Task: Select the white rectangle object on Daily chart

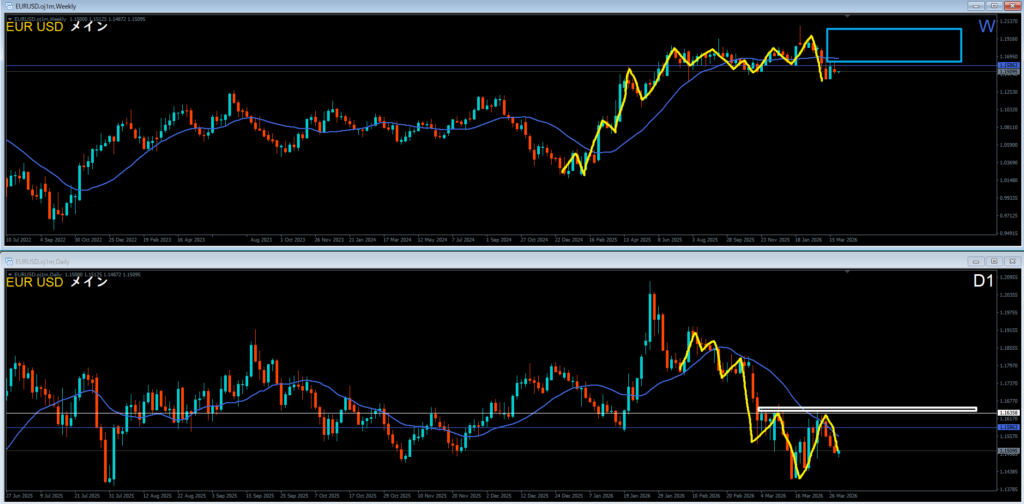Action: point(867,409)
